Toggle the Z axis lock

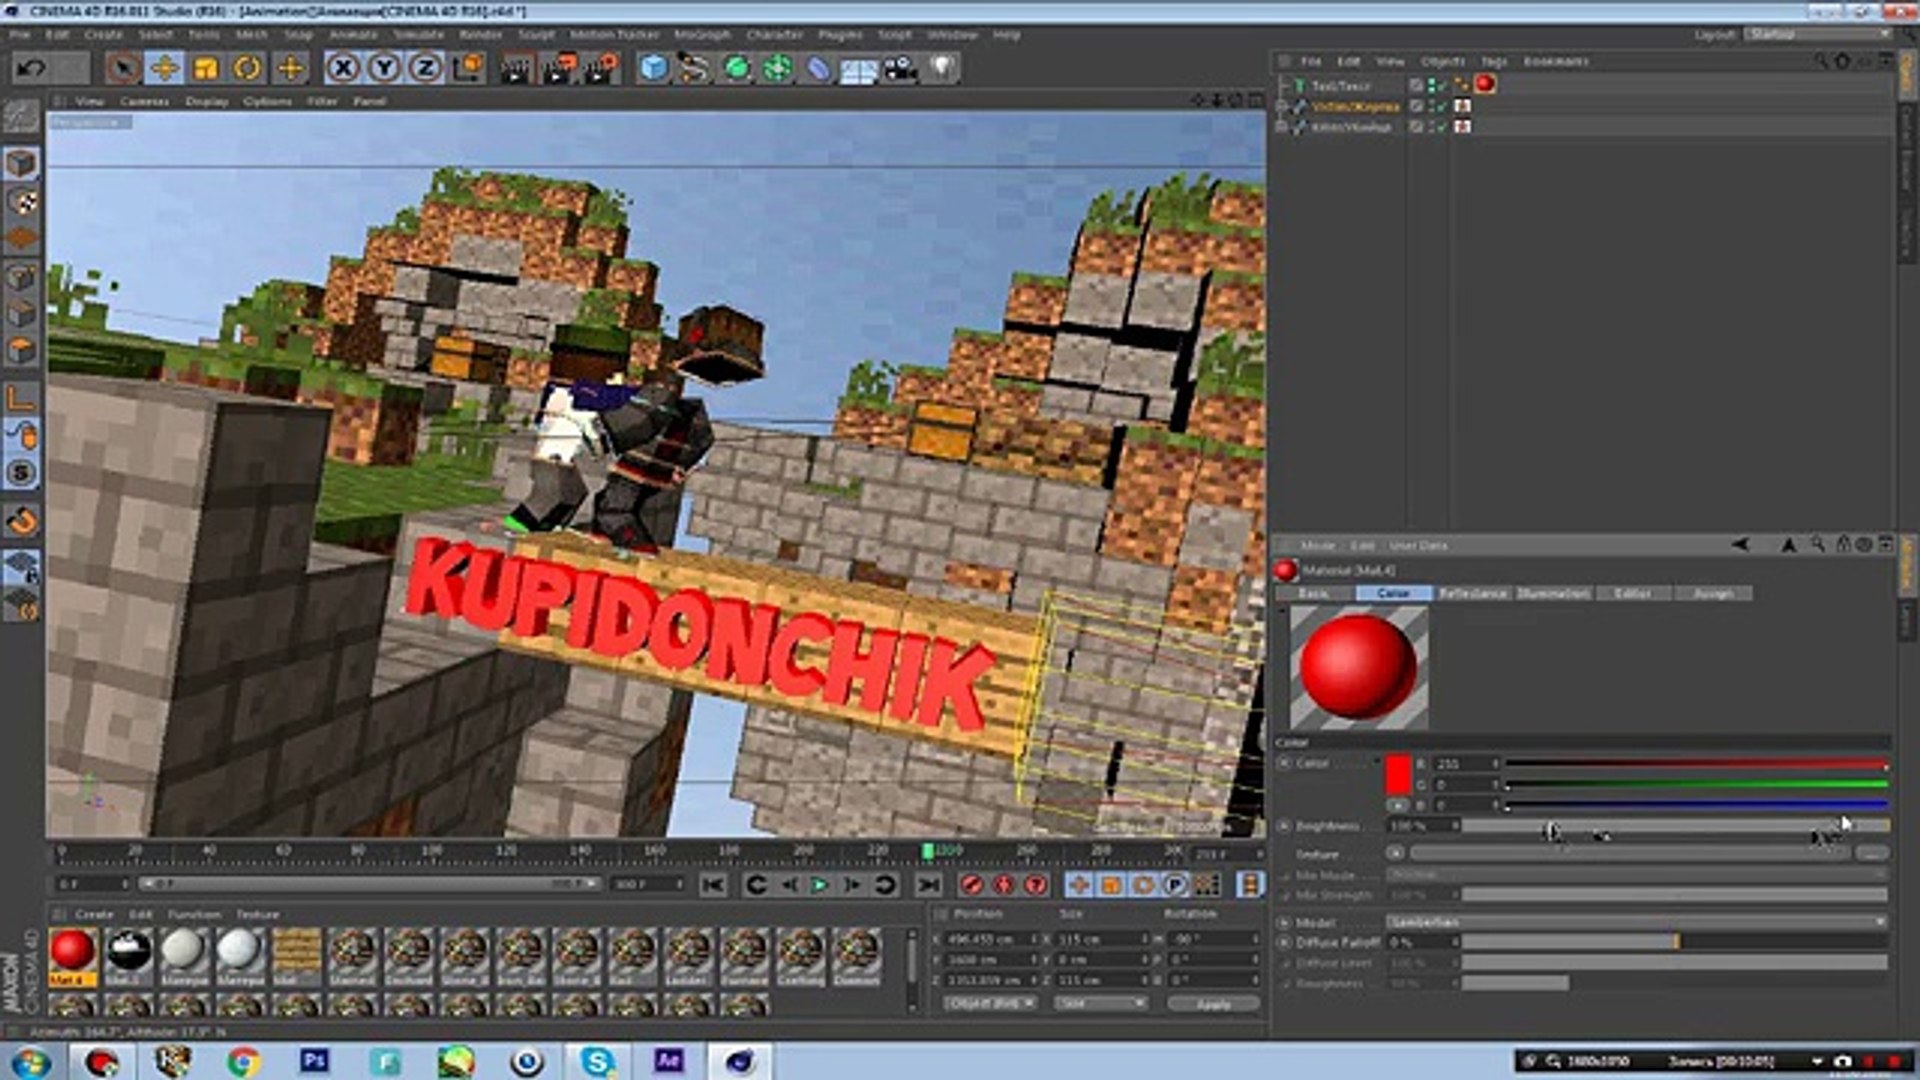[426, 68]
